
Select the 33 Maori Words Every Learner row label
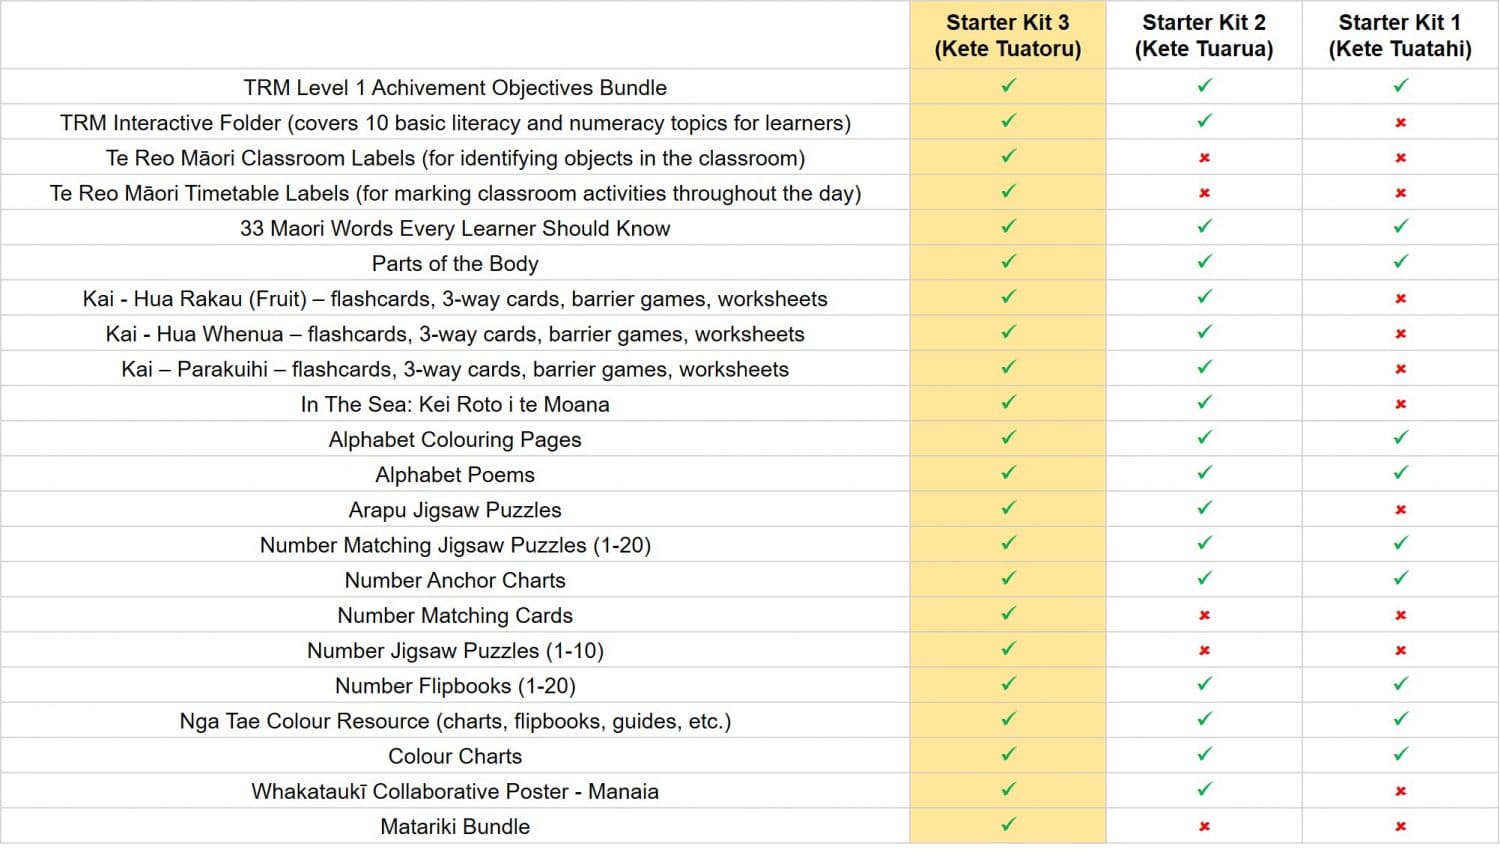[x=455, y=228]
